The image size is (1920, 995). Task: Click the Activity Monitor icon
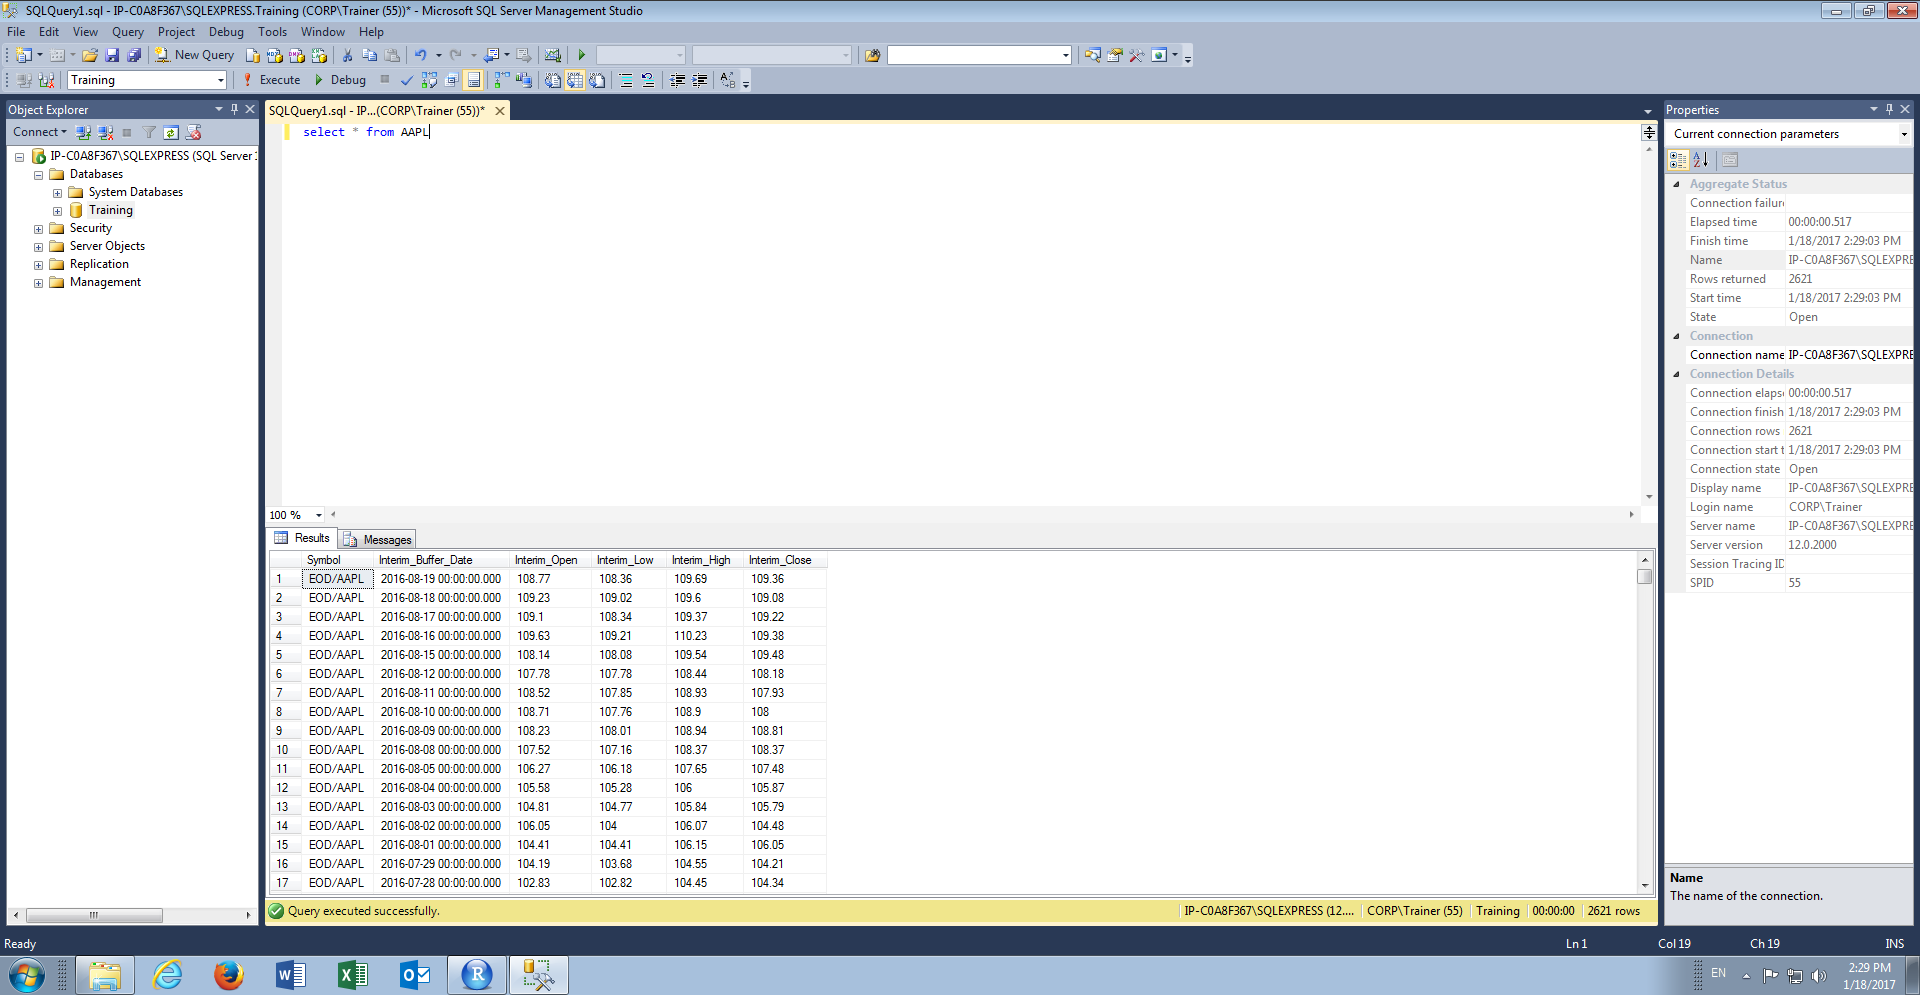(x=552, y=55)
